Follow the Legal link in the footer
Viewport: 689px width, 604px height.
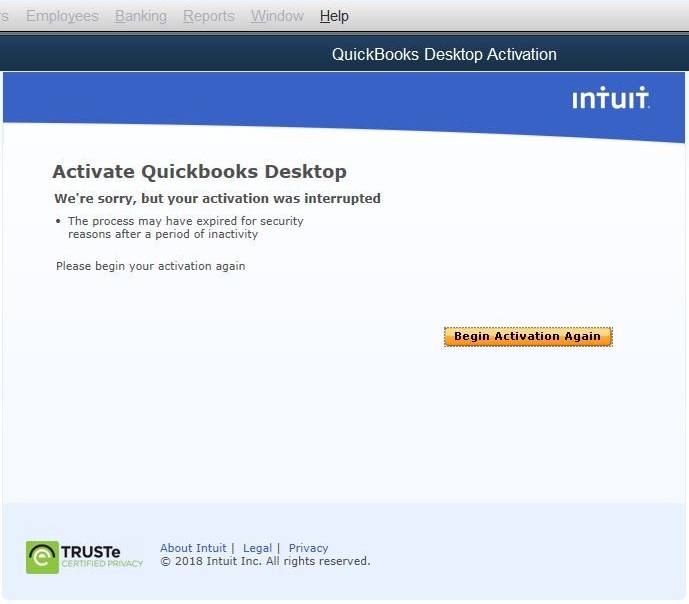[257, 548]
